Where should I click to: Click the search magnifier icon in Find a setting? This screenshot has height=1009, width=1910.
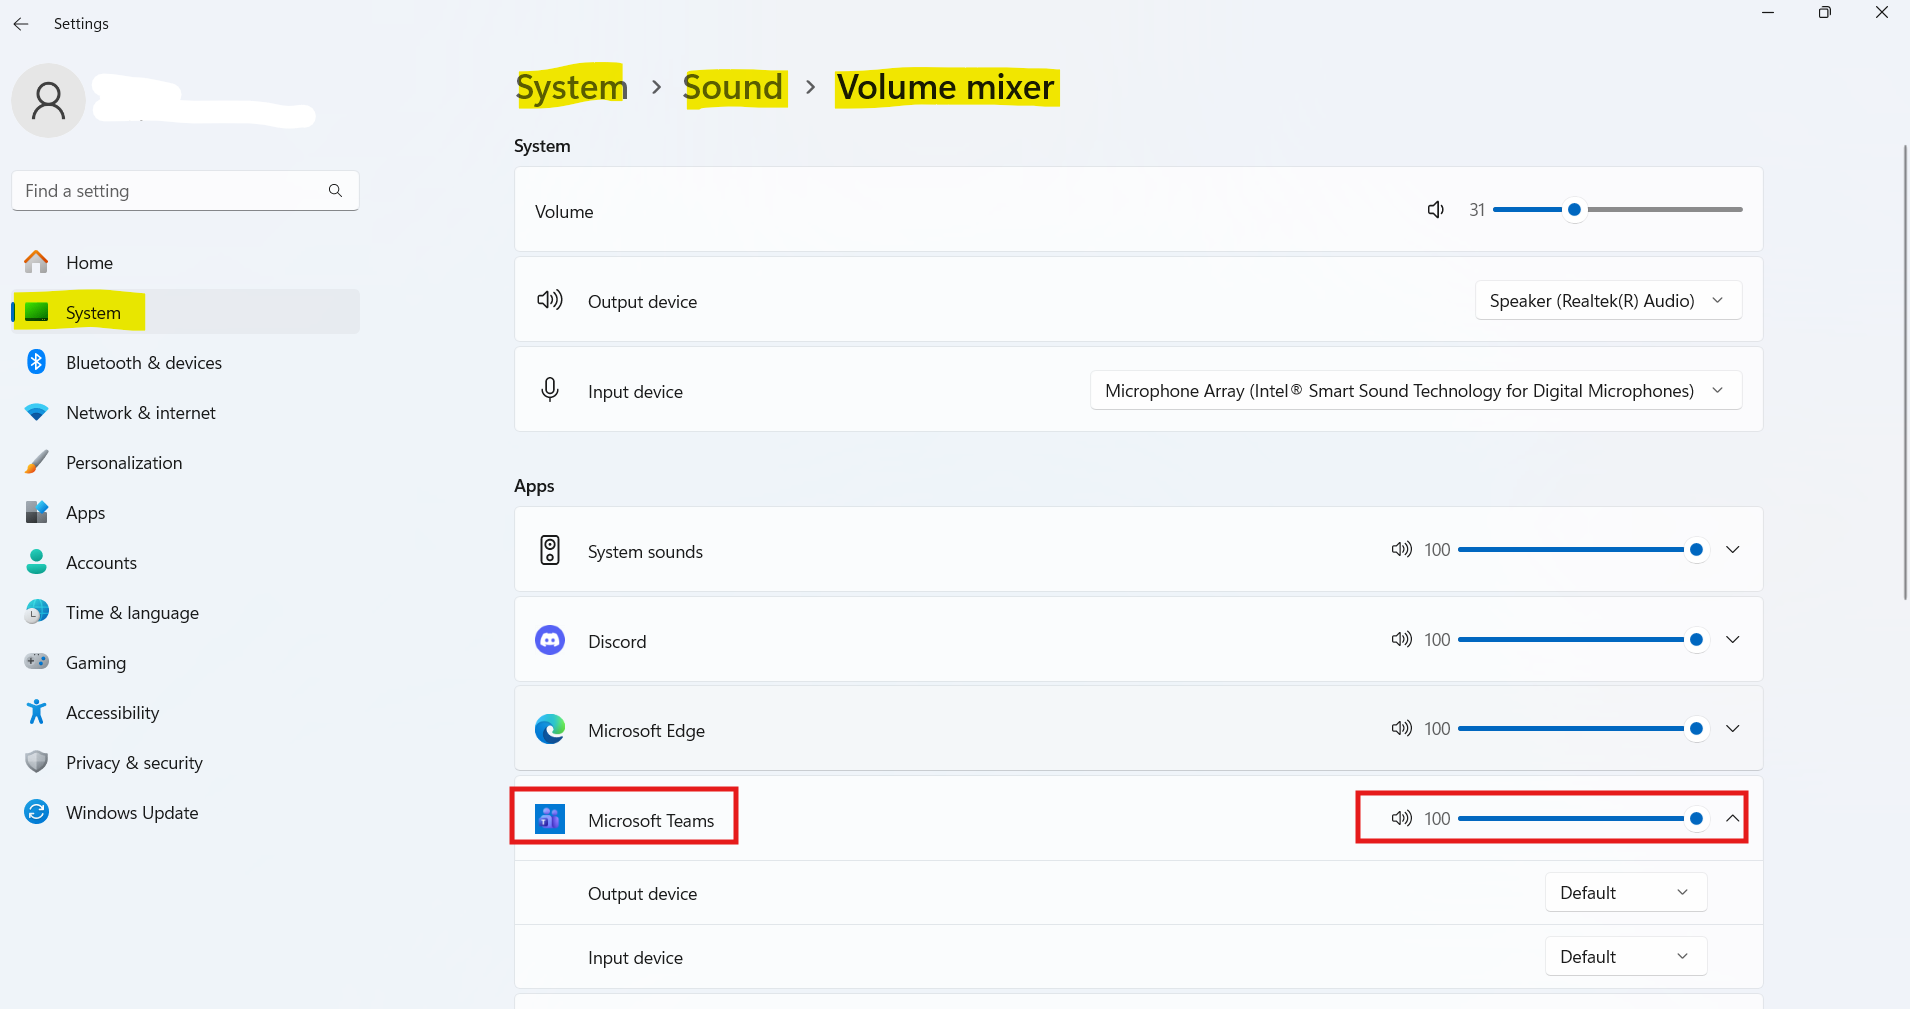click(335, 190)
